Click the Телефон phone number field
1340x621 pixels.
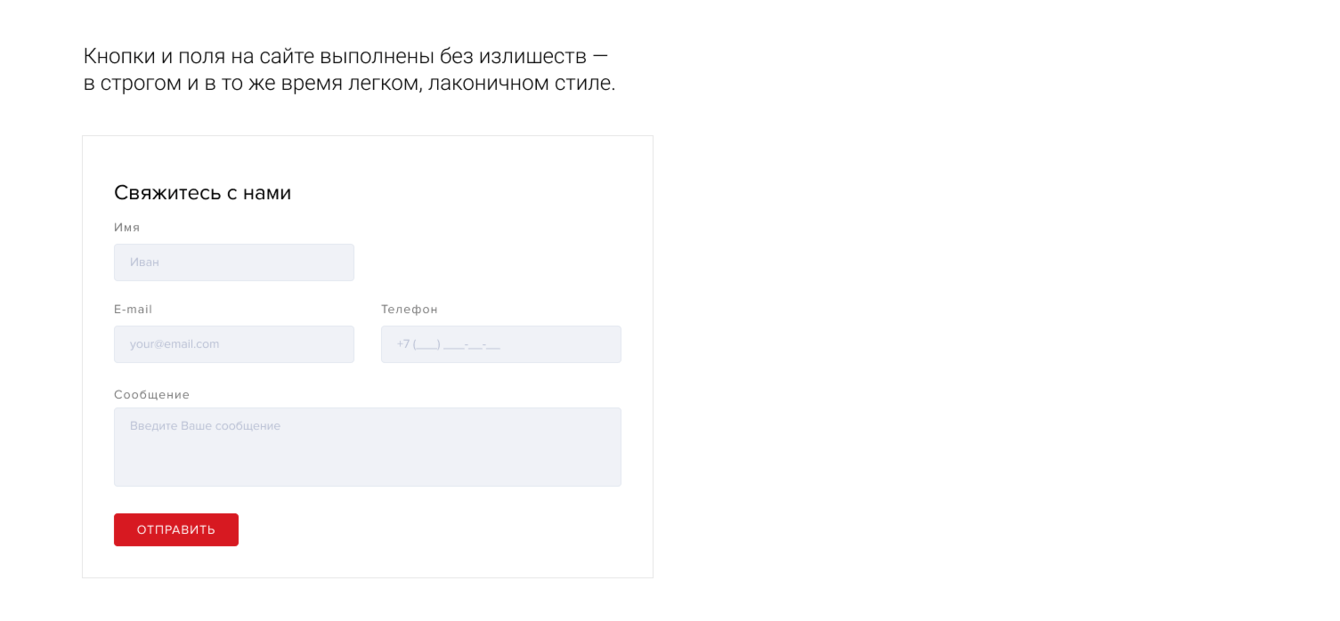(x=500, y=344)
